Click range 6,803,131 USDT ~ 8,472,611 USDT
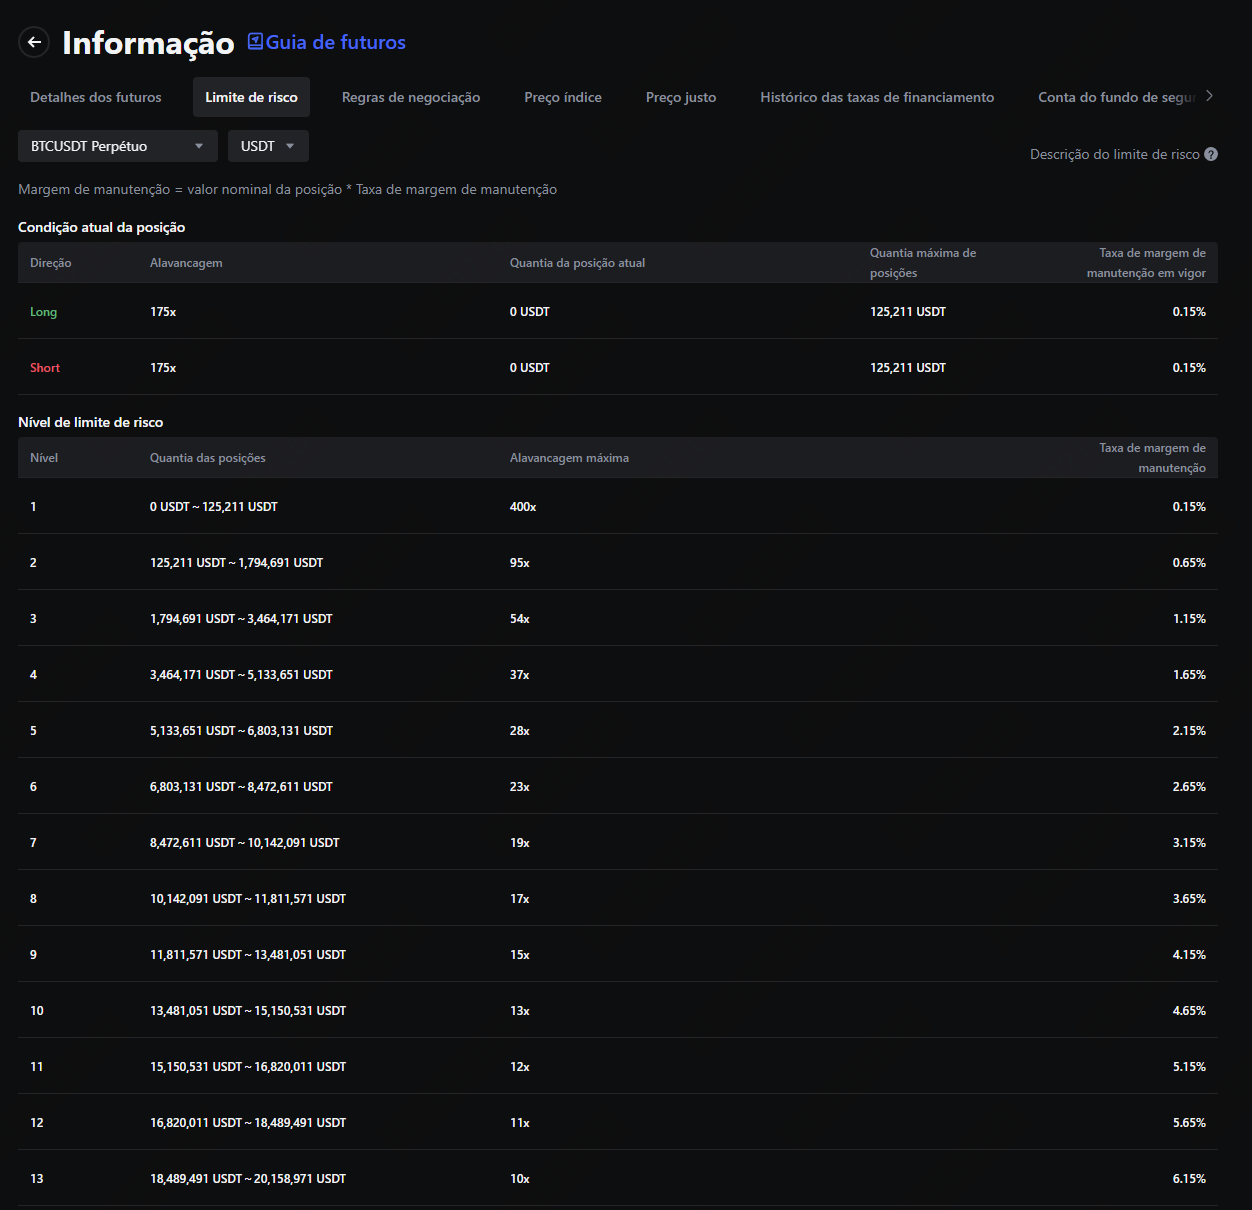The height and width of the screenshot is (1210, 1252). click(241, 787)
